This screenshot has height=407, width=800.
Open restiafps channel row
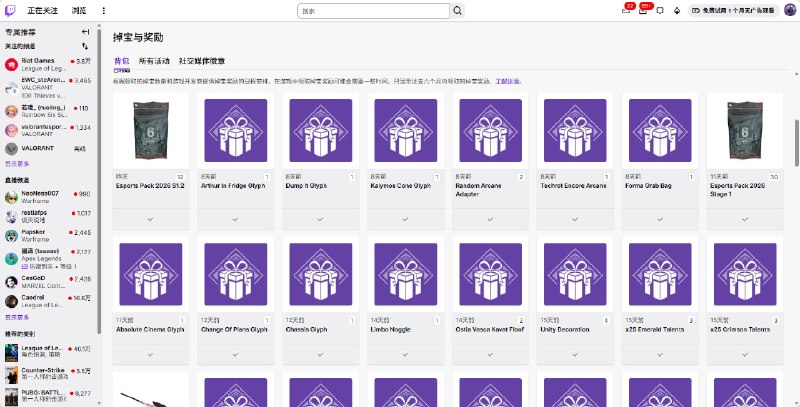(48, 216)
